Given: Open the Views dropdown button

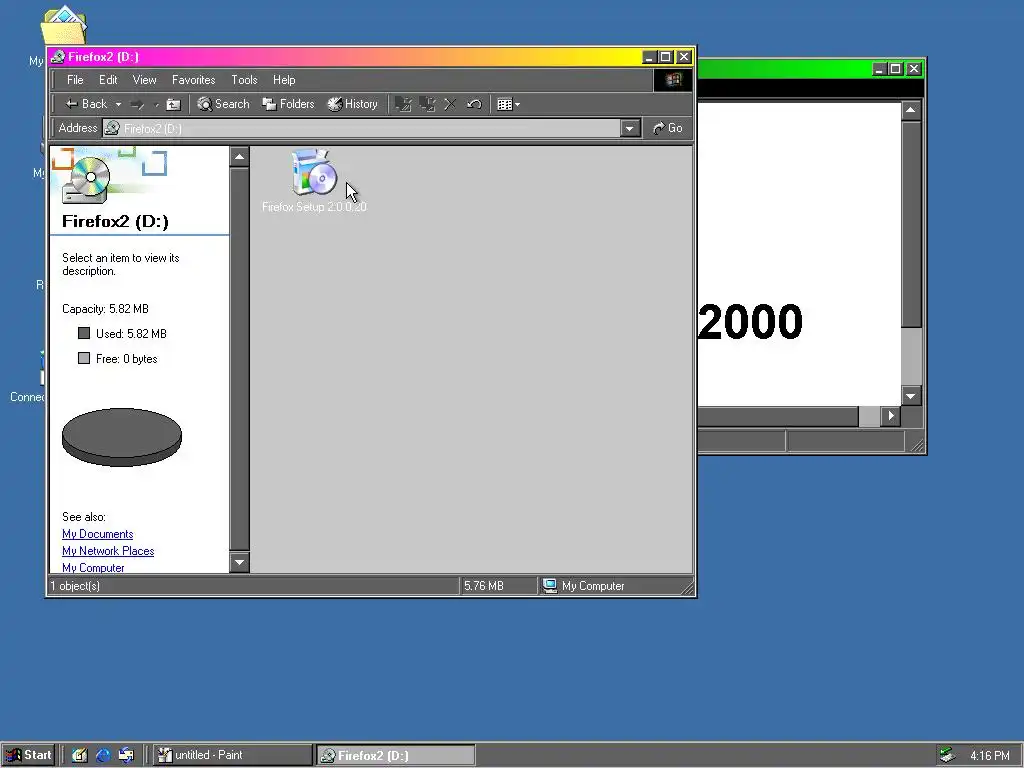Looking at the screenshot, I should pos(508,104).
